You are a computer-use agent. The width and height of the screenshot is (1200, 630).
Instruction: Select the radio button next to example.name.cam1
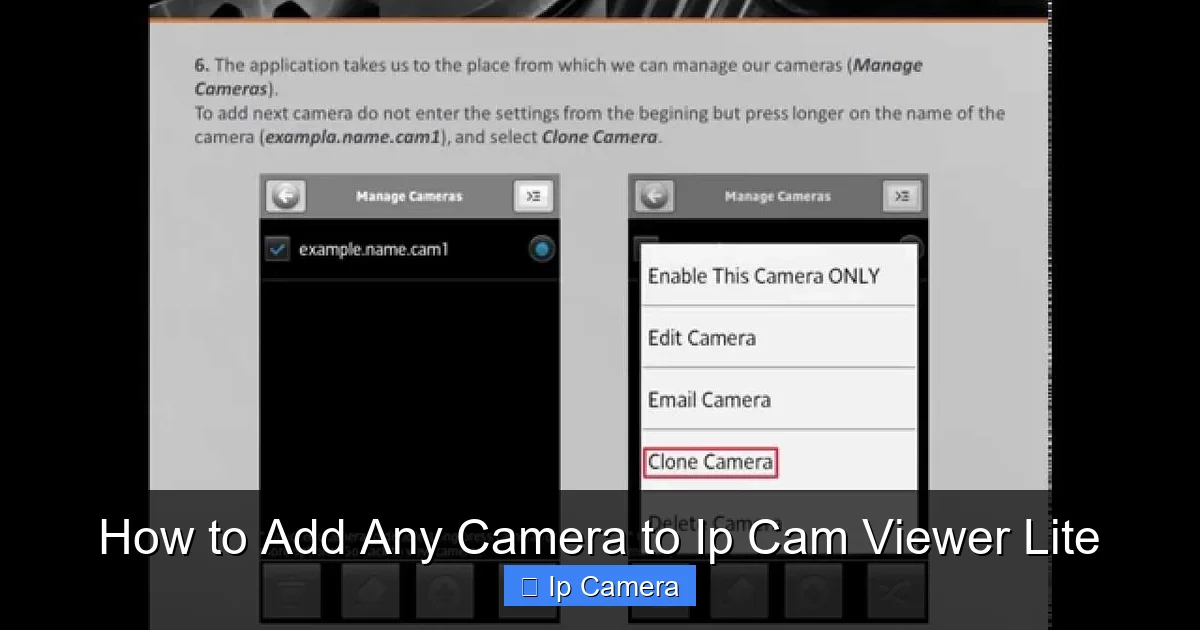pos(541,250)
